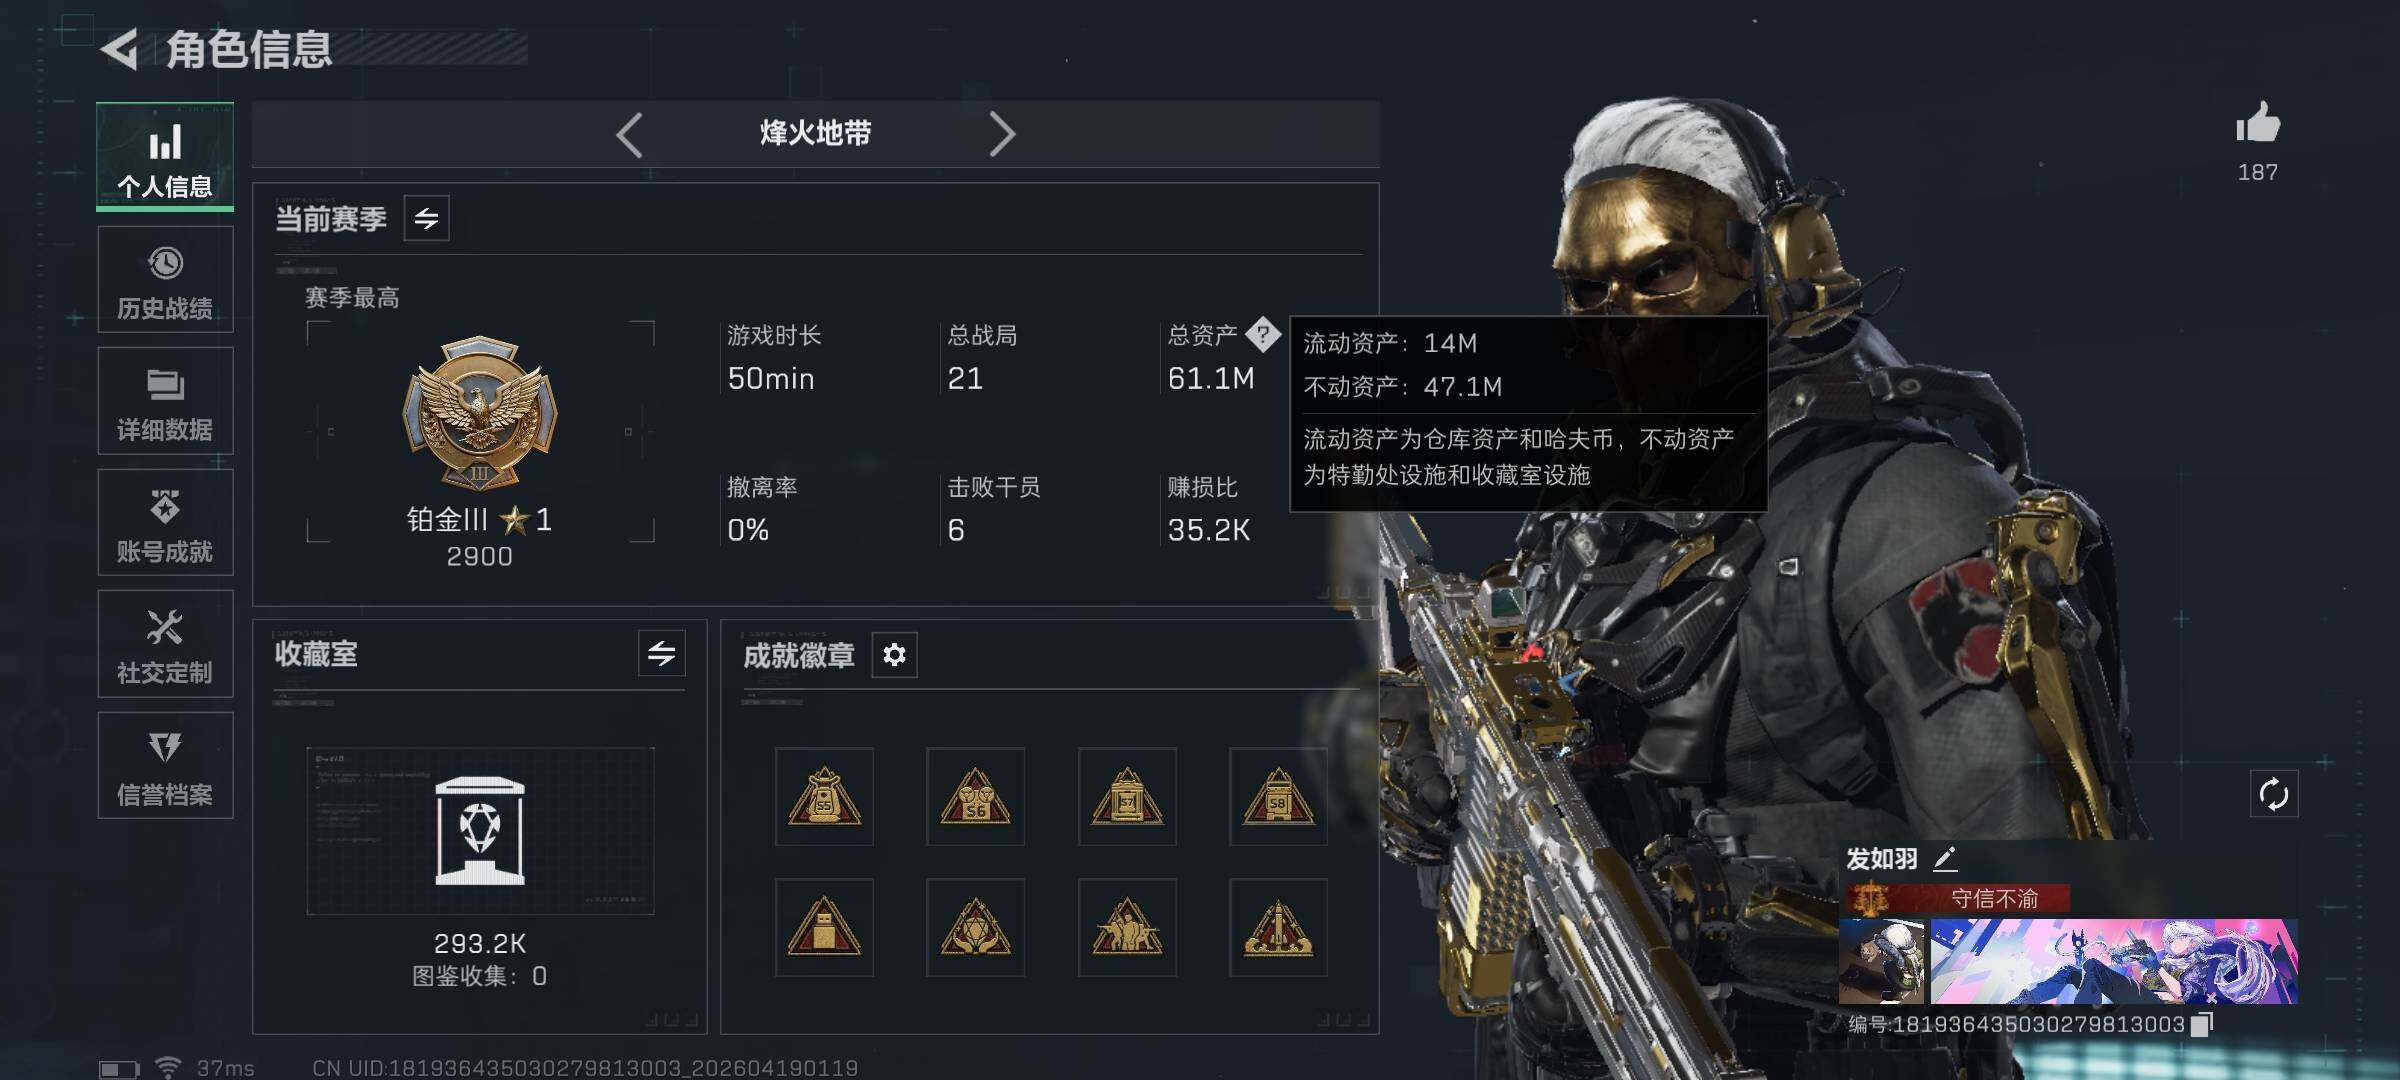
Task: Select the S8 achievement badge
Action: (x=1278, y=796)
